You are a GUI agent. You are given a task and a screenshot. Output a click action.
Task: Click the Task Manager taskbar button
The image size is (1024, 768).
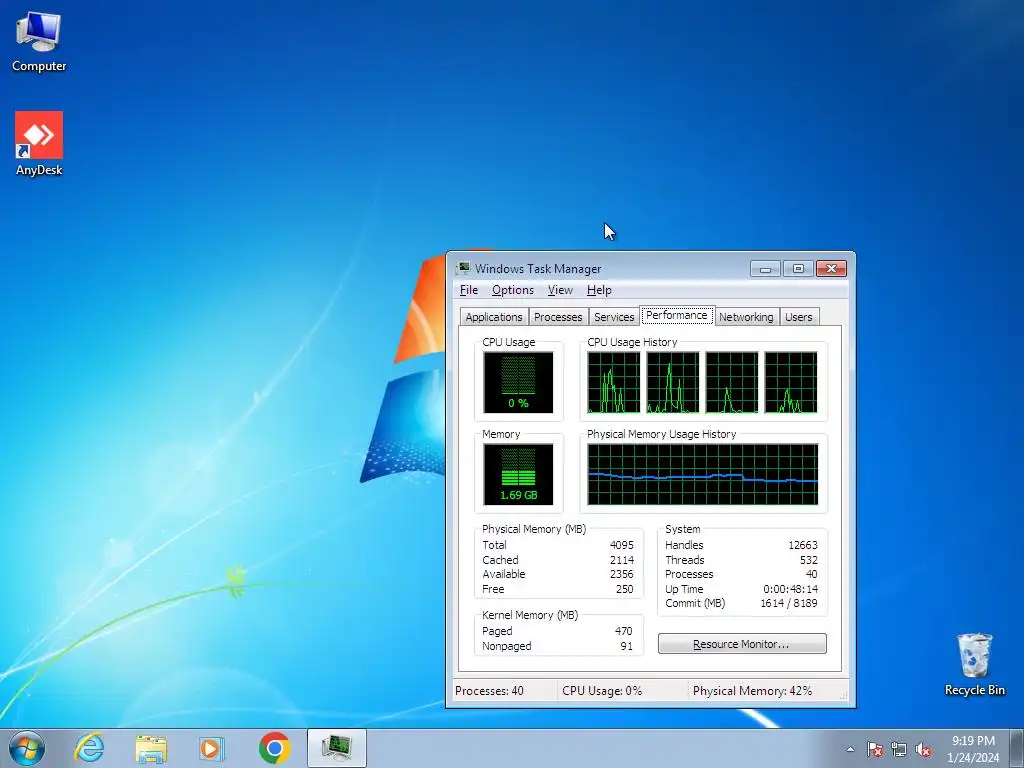336,748
